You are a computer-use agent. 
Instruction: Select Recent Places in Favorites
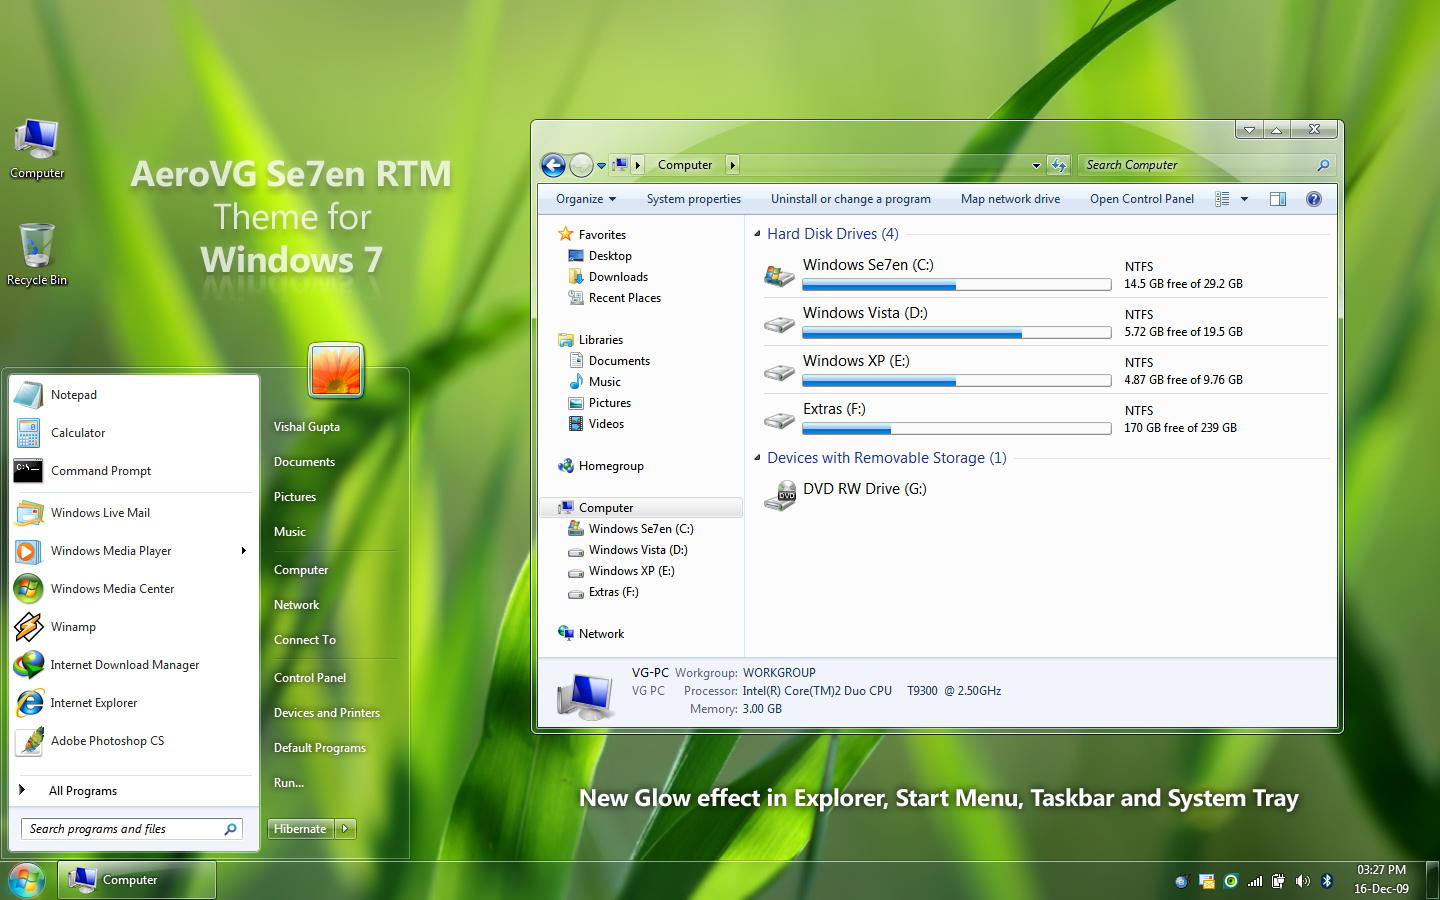pos(625,298)
